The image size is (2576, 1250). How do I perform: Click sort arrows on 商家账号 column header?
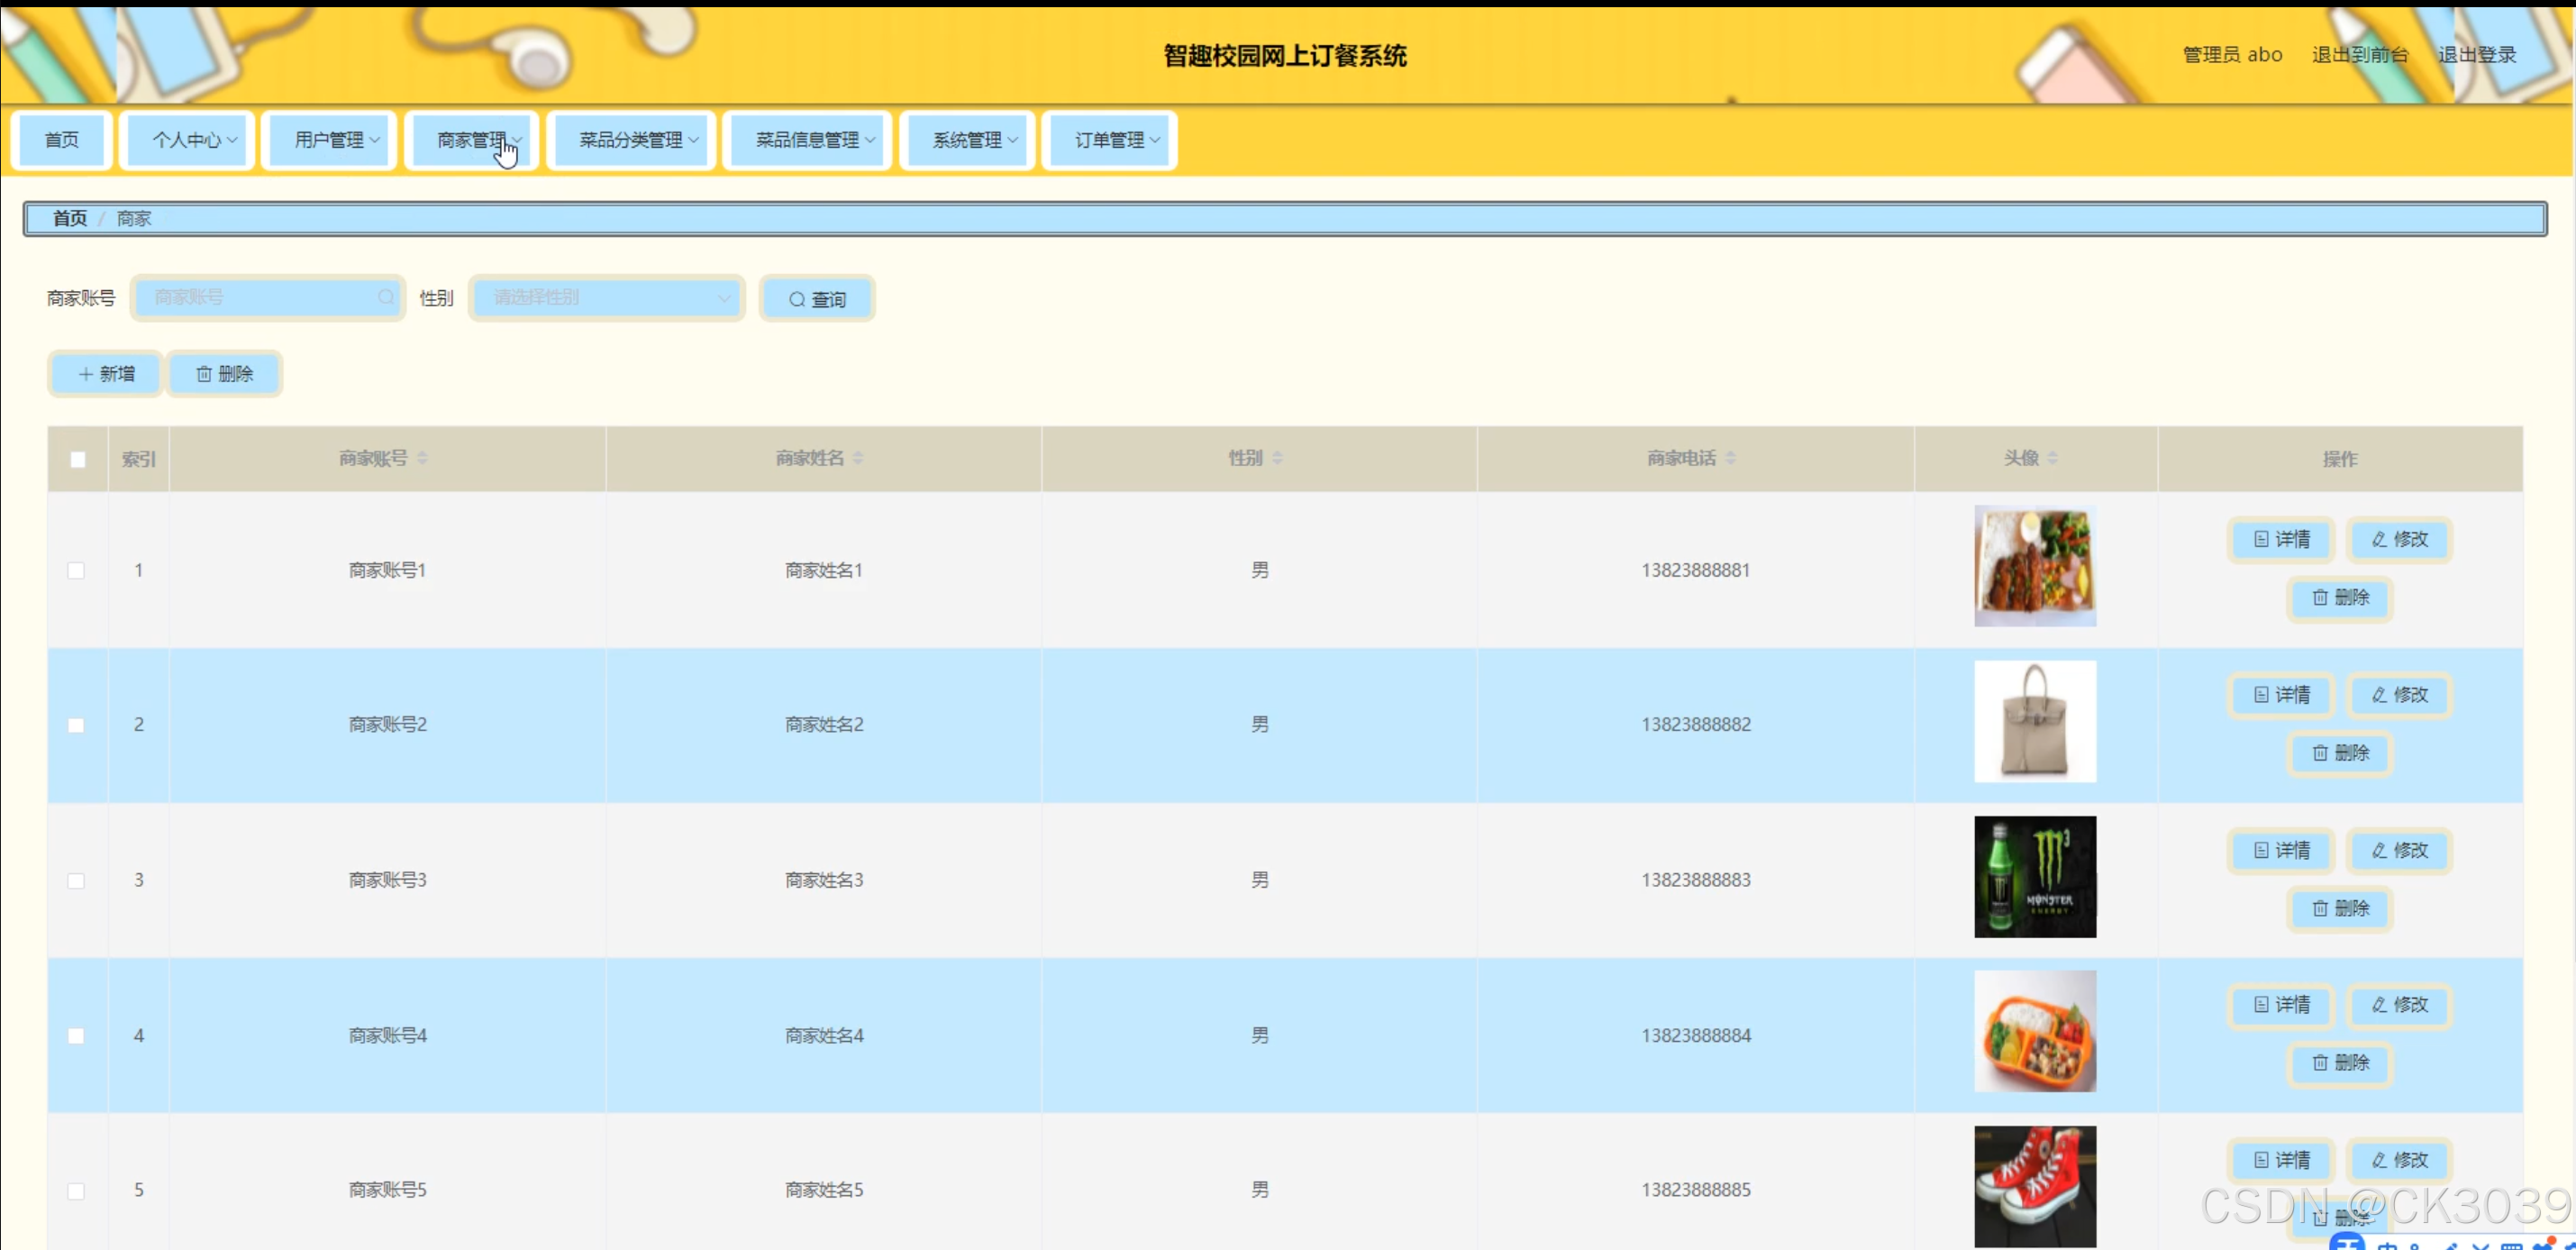pyautogui.click(x=422, y=458)
